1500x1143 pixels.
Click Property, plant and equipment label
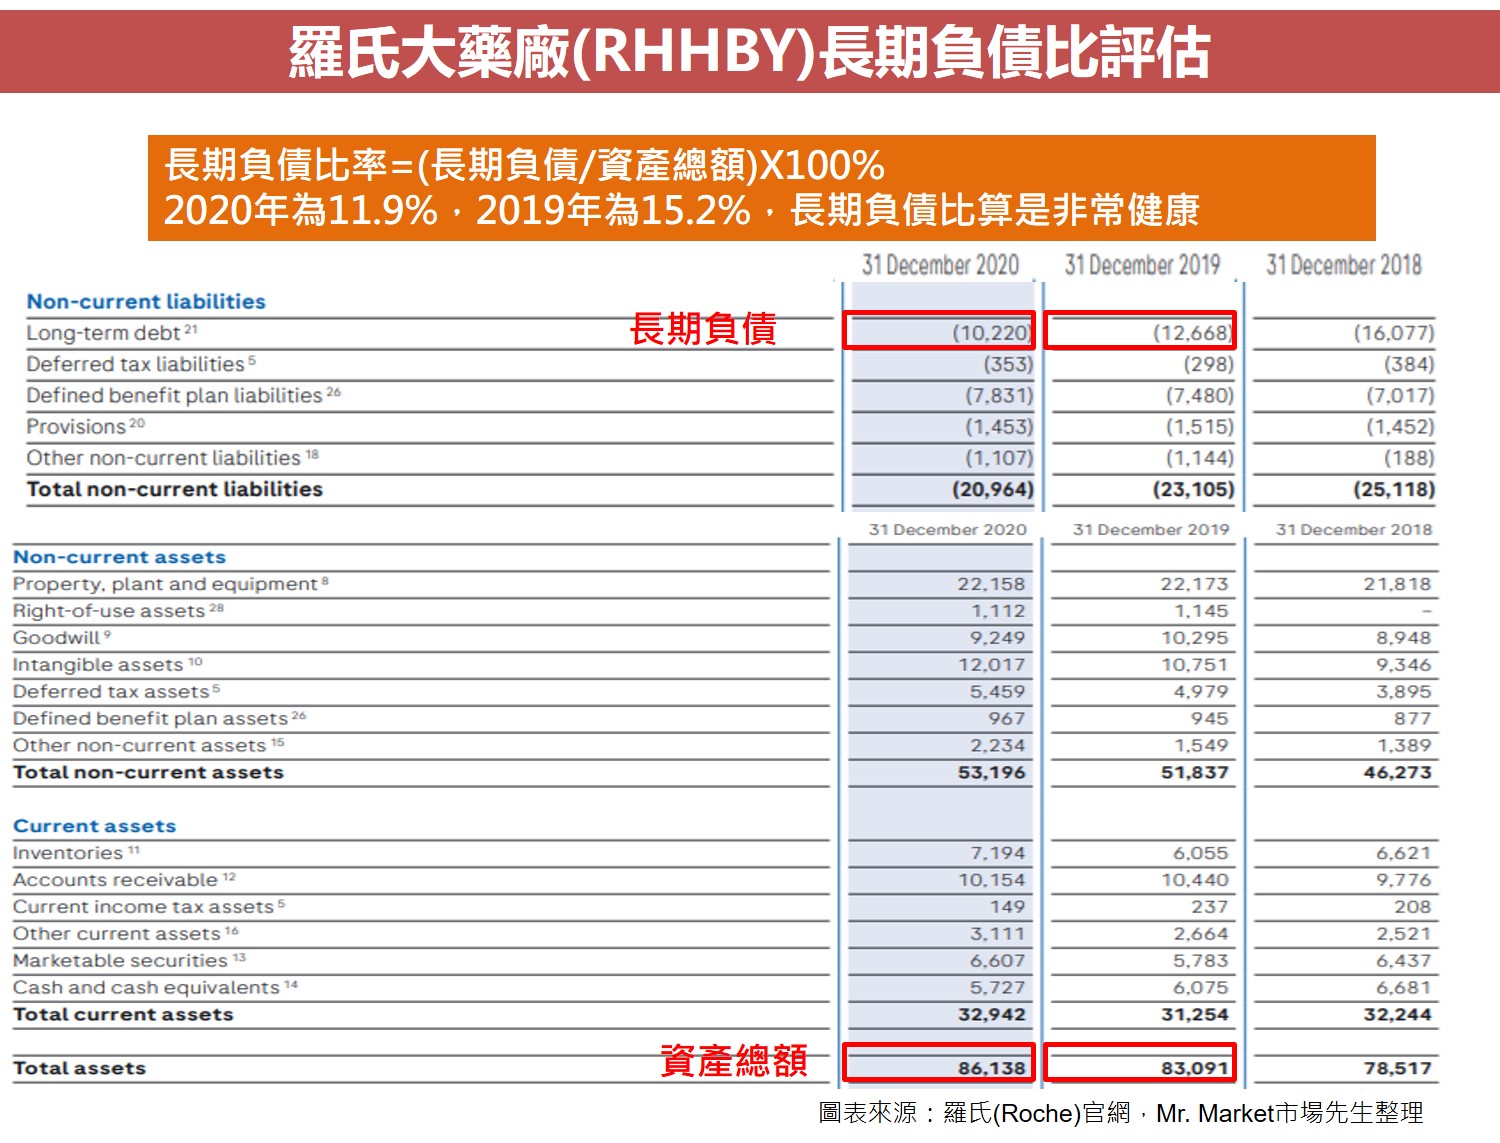(170, 583)
